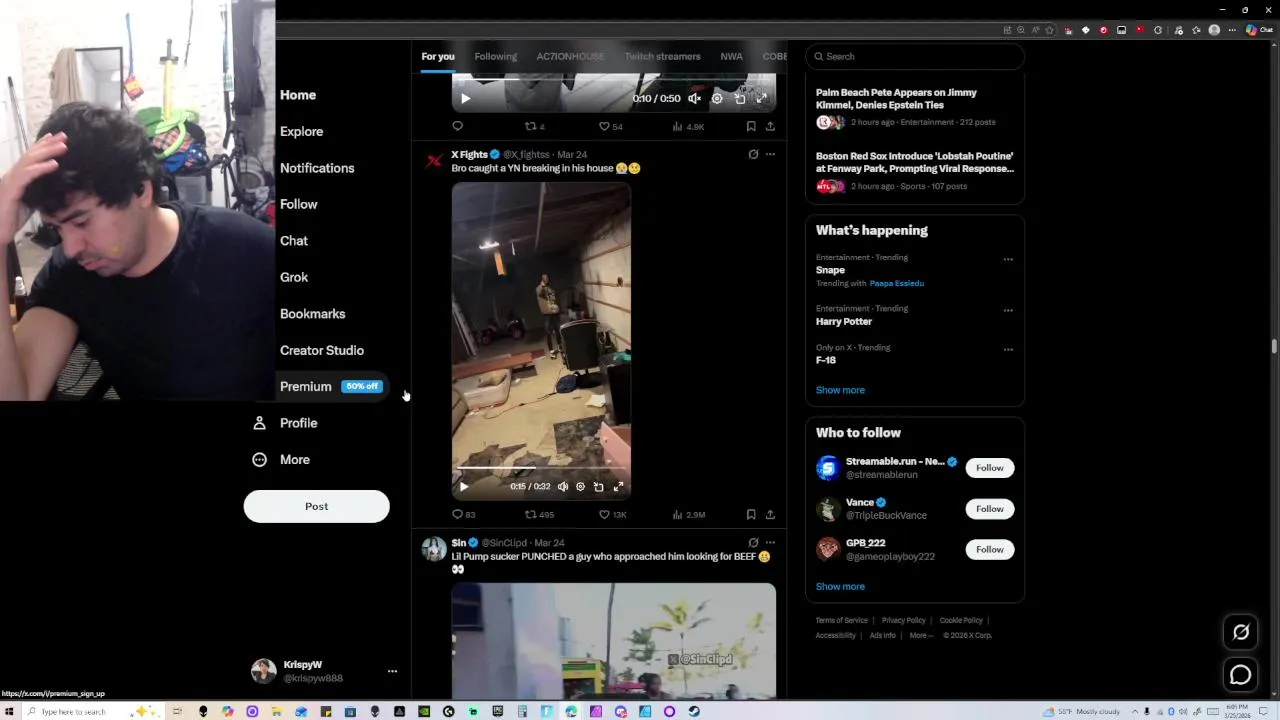
Task: Open more options for Snape trend
Action: pos(1008,259)
